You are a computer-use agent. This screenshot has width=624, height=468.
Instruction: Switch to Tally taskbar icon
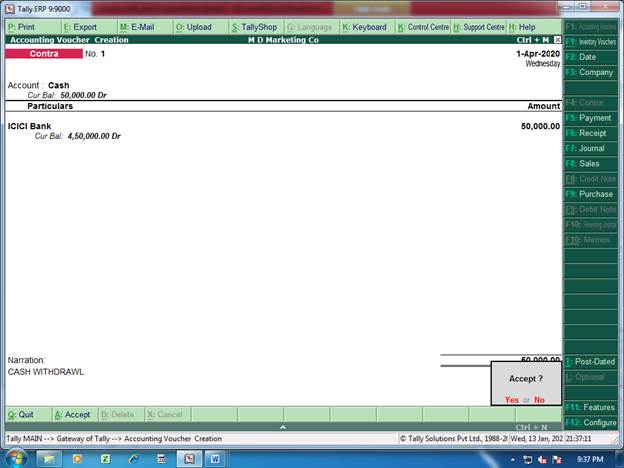click(189, 459)
